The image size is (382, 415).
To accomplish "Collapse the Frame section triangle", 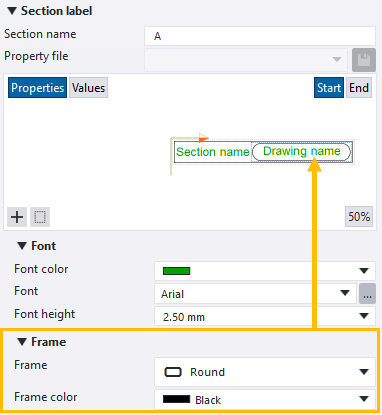I will pos(22,342).
